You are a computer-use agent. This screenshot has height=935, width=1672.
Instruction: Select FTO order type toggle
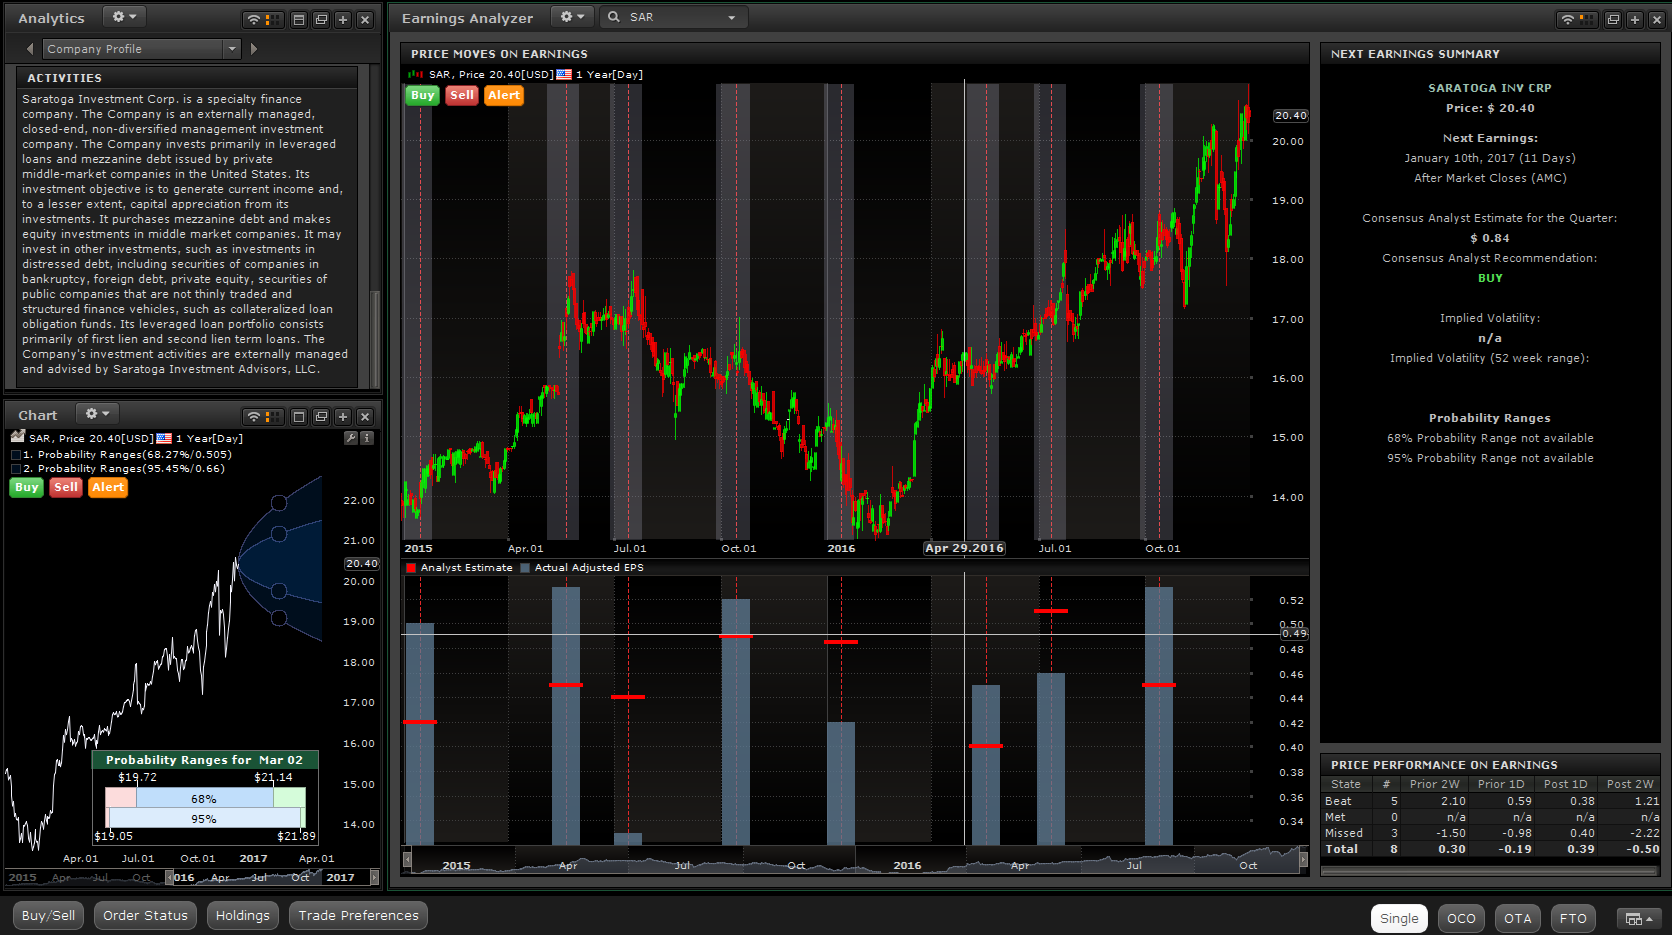(1573, 919)
